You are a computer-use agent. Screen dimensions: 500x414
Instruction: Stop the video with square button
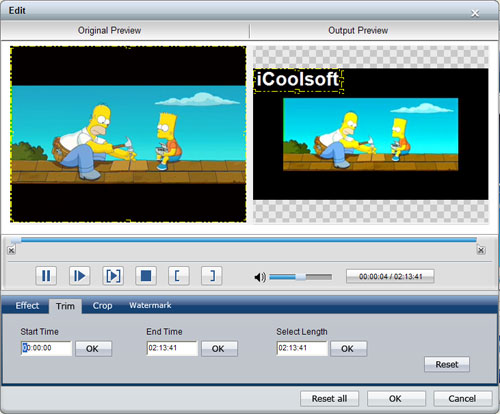pyautogui.click(x=146, y=276)
